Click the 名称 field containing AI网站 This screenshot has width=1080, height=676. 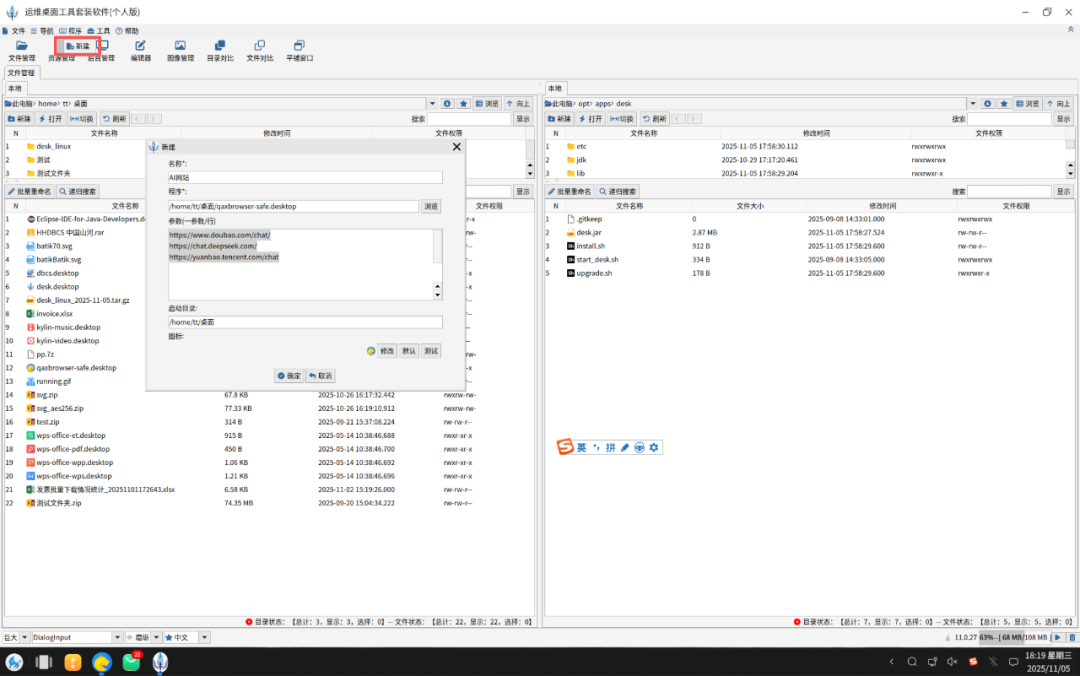coord(305,177)
